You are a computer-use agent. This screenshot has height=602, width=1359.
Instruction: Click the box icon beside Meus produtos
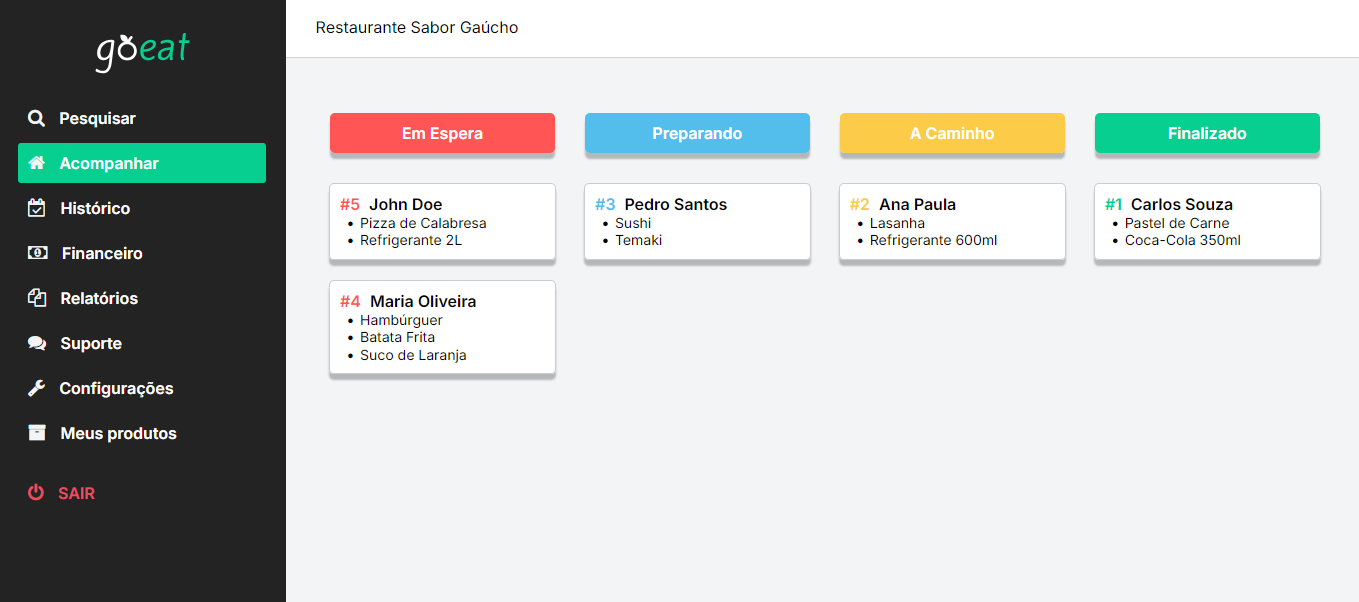[x=37, y=433]
